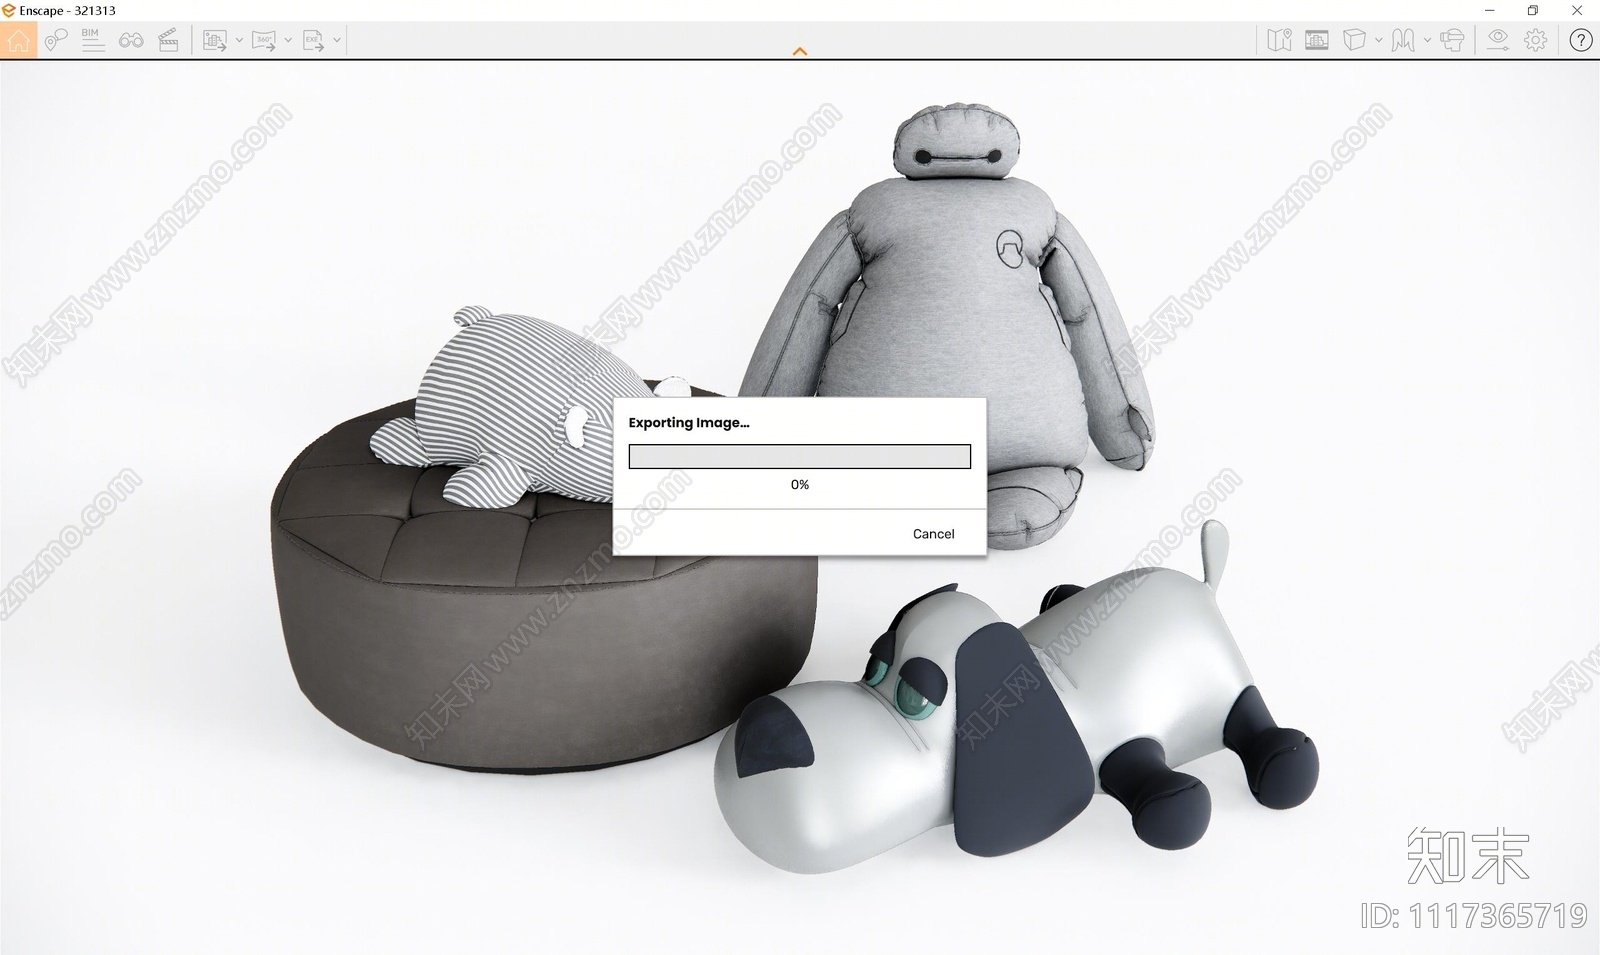
Task: Toggle the fly/walk mode wings icon
Action: click(1403, 40)
